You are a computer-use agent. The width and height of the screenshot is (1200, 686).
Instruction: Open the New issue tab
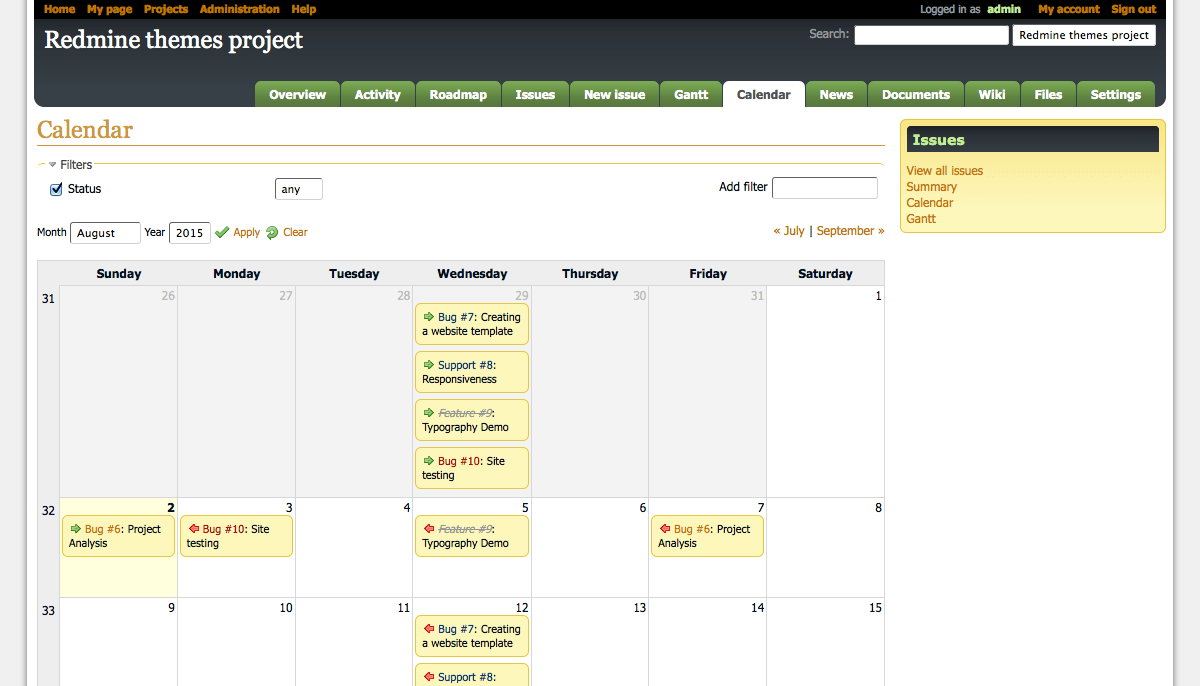click(614, 95)
